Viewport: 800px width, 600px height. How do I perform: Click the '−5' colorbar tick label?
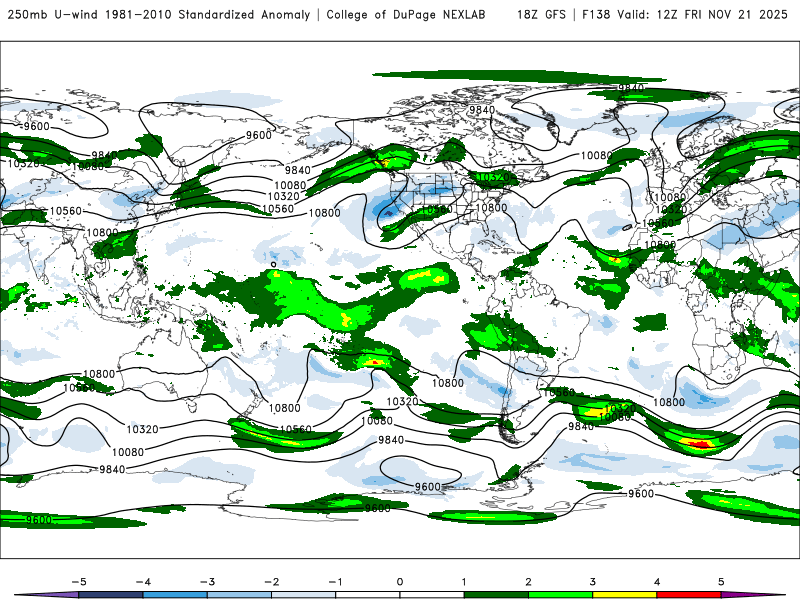tap(79, 582)
